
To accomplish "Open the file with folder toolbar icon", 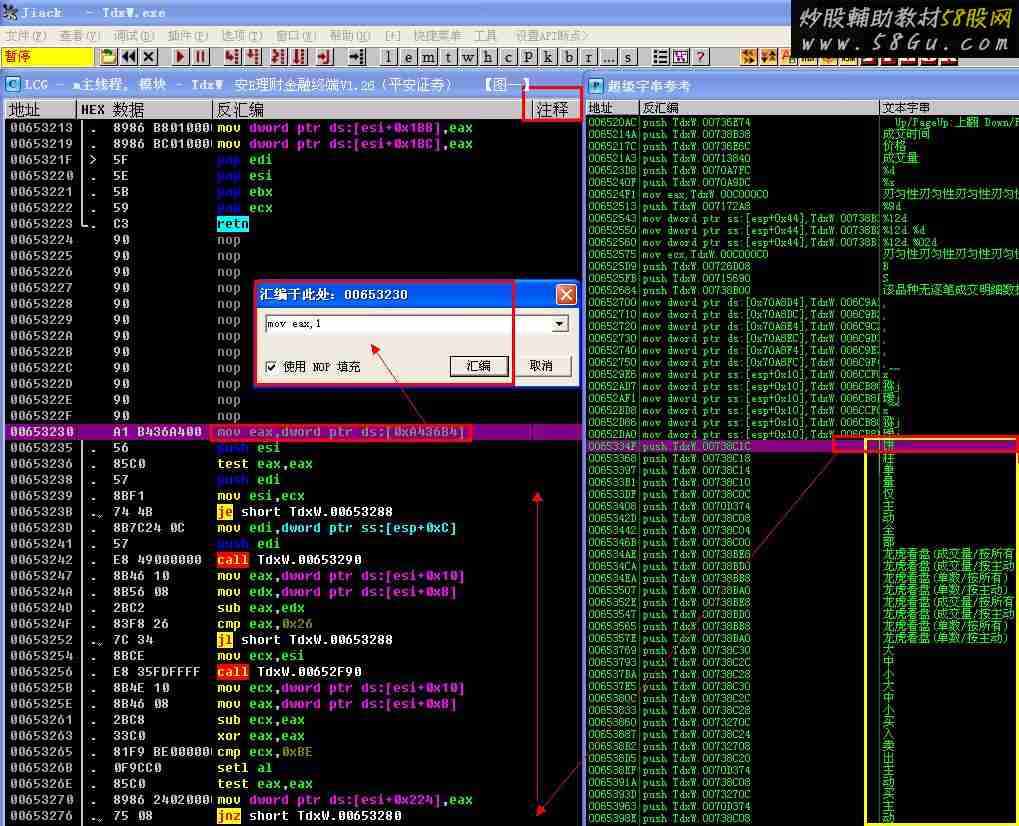I will point(108,57).
